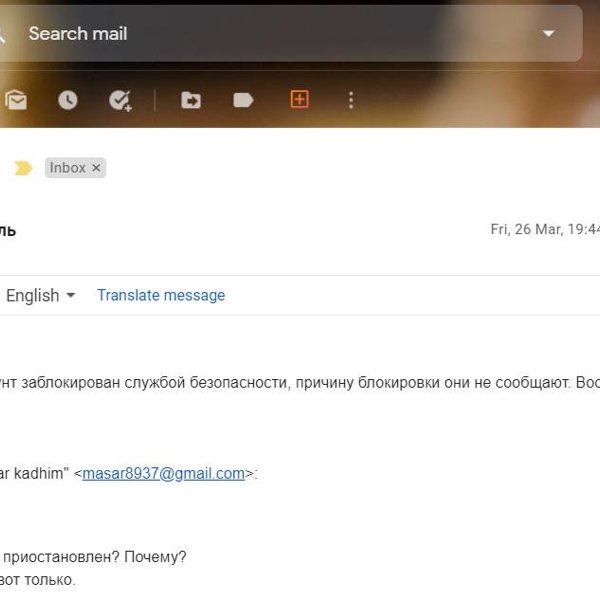Toggle the yellow importance marker
The height and width of the screenshot is (600, 600).
pyautogui.click(x=23, y=168)
